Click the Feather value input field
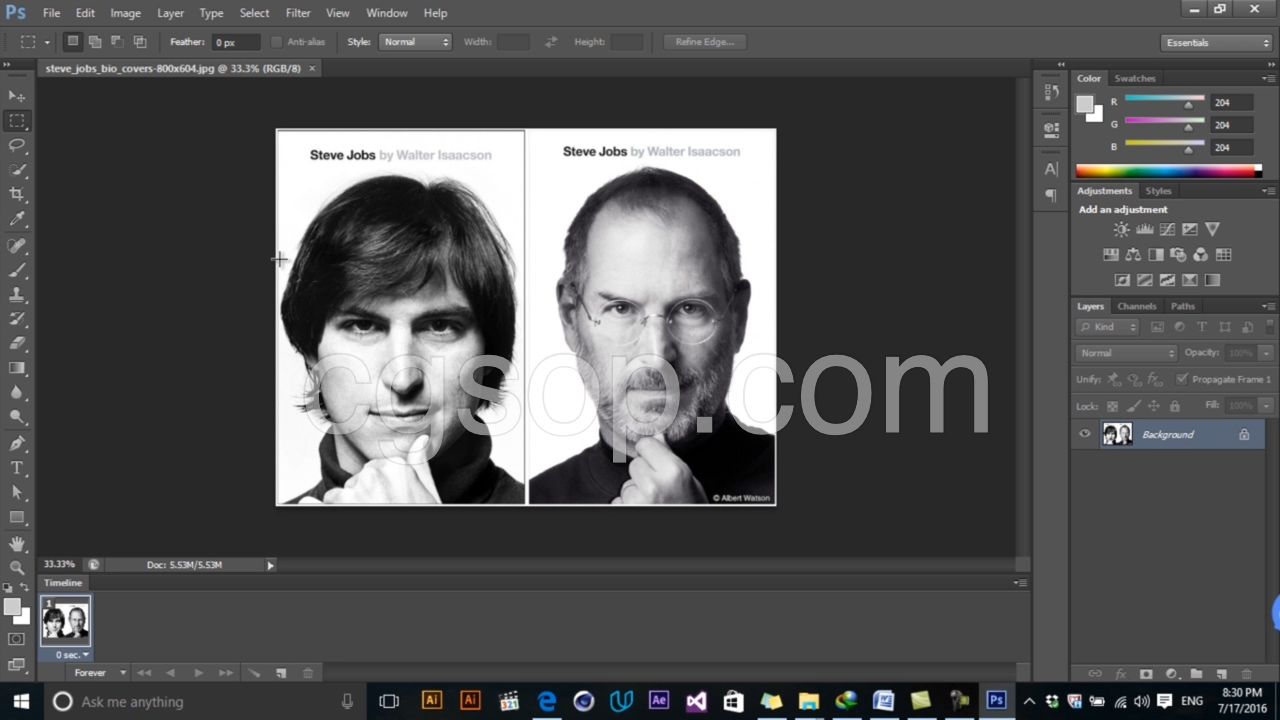1280x720 pixels. (x=236, y=42)
